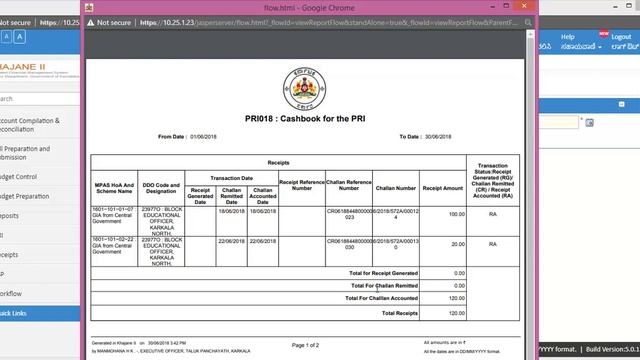Open the Help menu in Khajane
This screenshot has width=640, height=360.
click(x=567, y=37)
